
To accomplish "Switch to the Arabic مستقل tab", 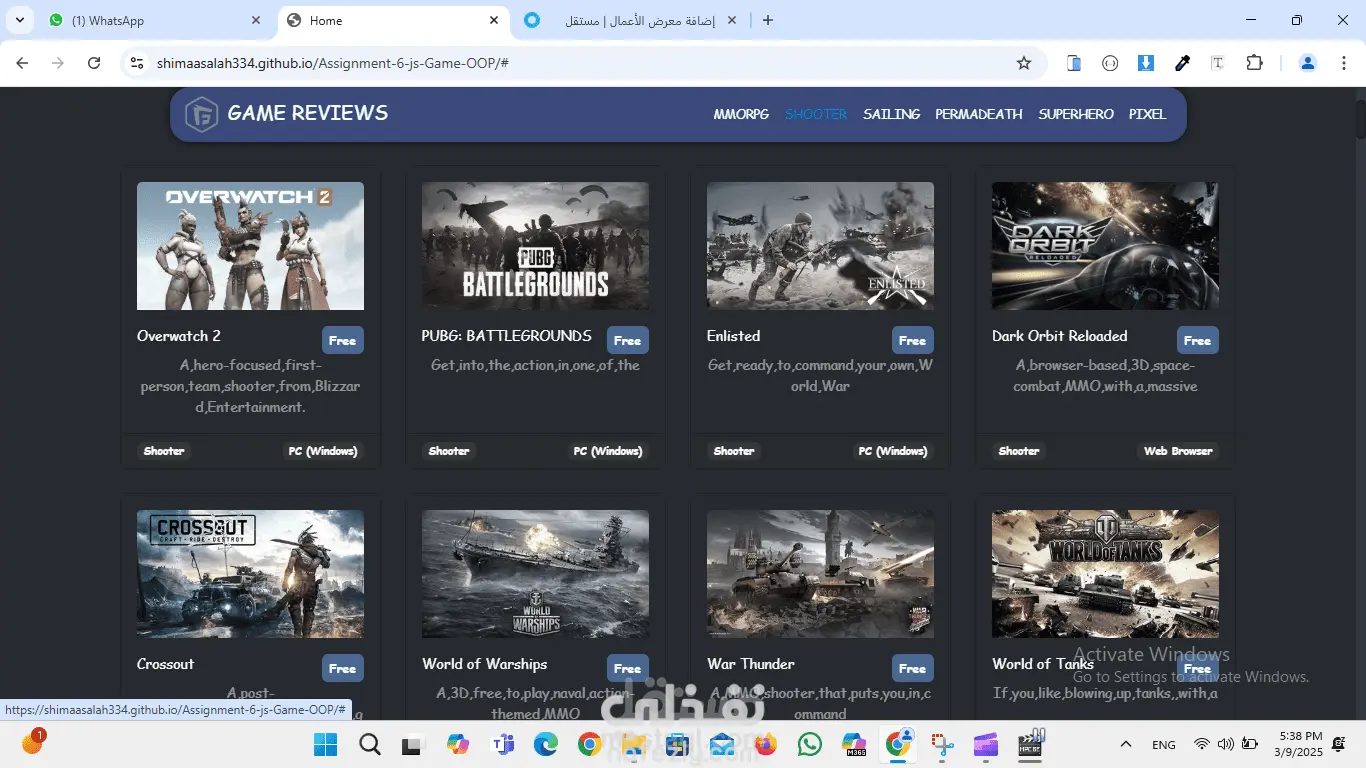I will point(632,20).
